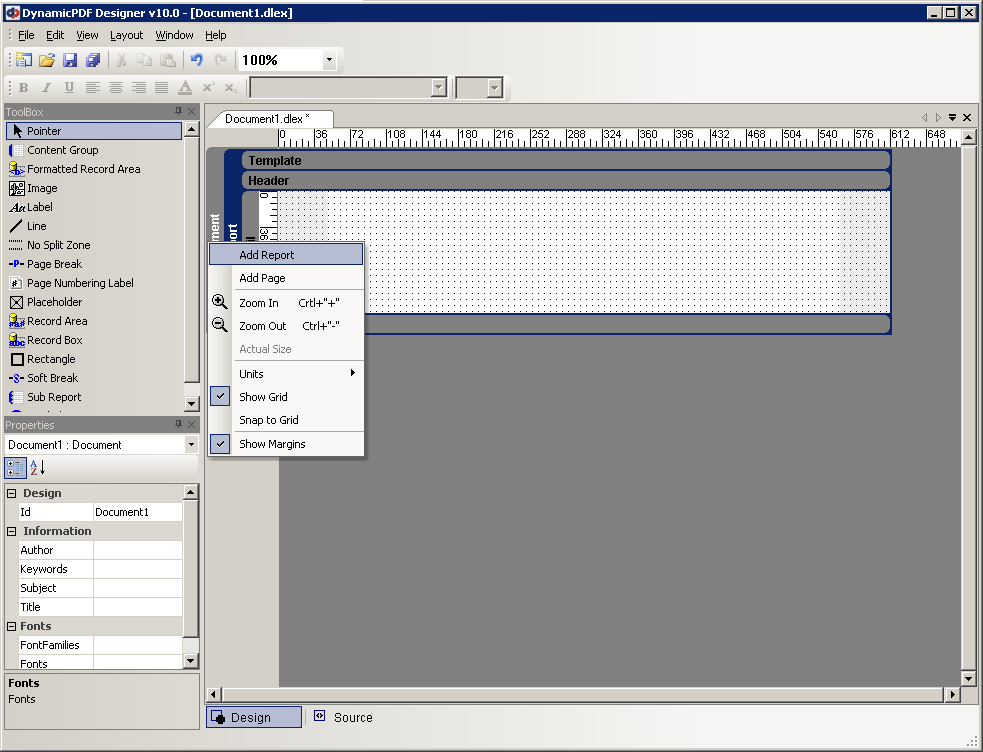Select the Record Box tool

click(x=94, y=340)
